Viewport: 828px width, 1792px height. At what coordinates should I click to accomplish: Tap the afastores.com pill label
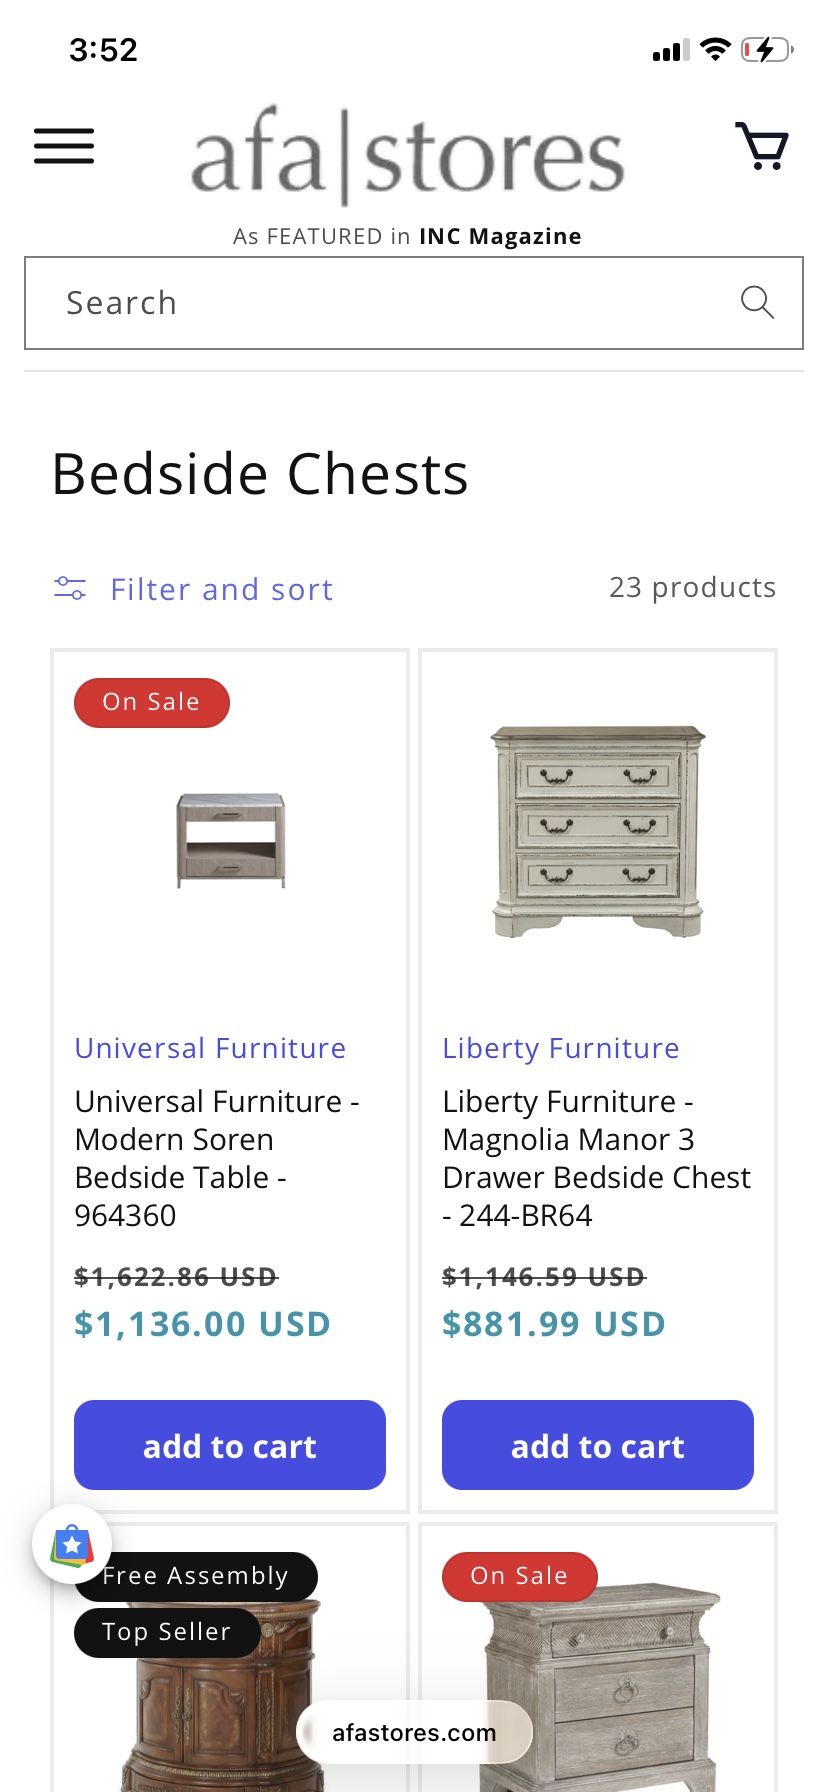pos(413,1732)
